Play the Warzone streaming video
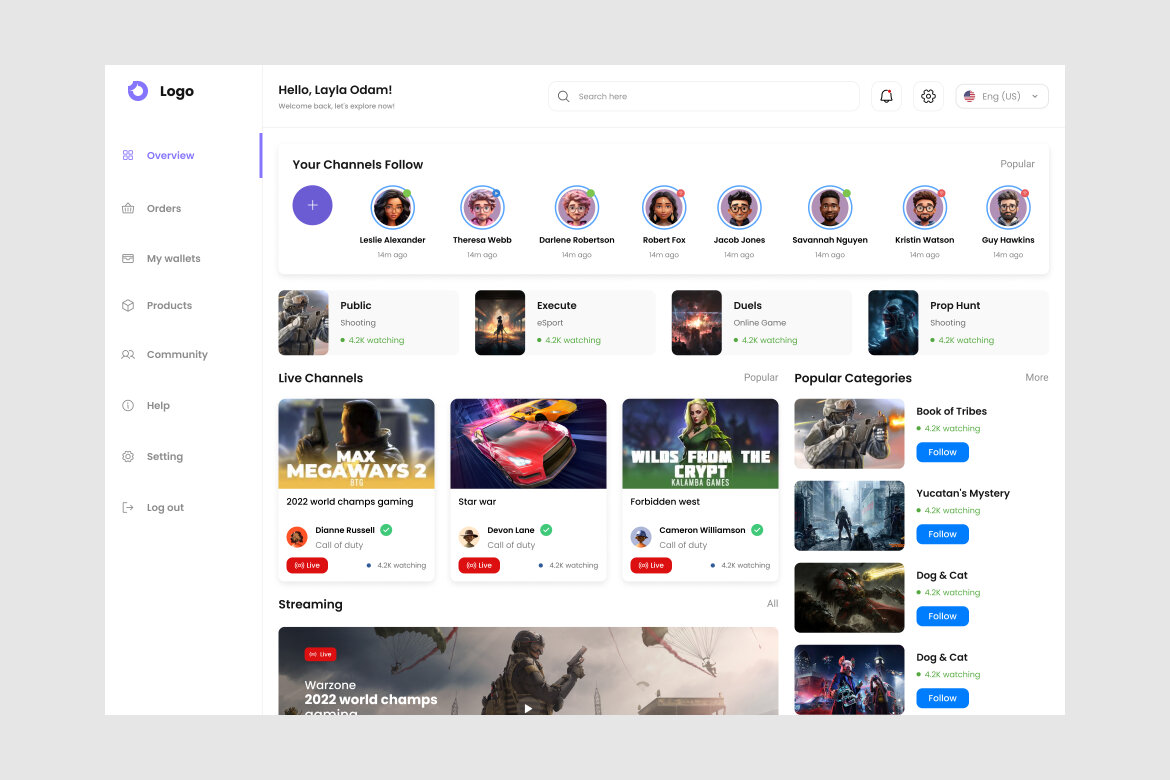 tap(528, 708)
